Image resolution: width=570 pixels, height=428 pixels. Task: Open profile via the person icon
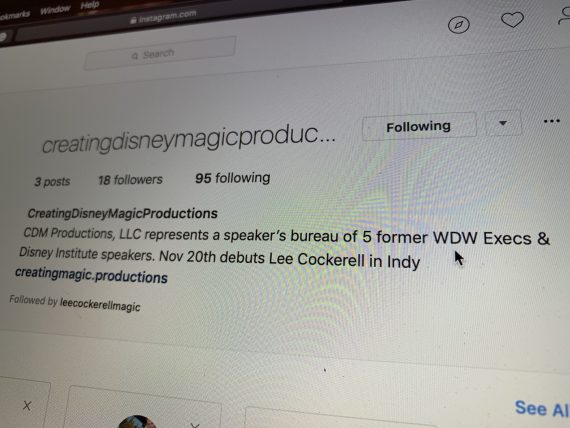click(564, 16)
